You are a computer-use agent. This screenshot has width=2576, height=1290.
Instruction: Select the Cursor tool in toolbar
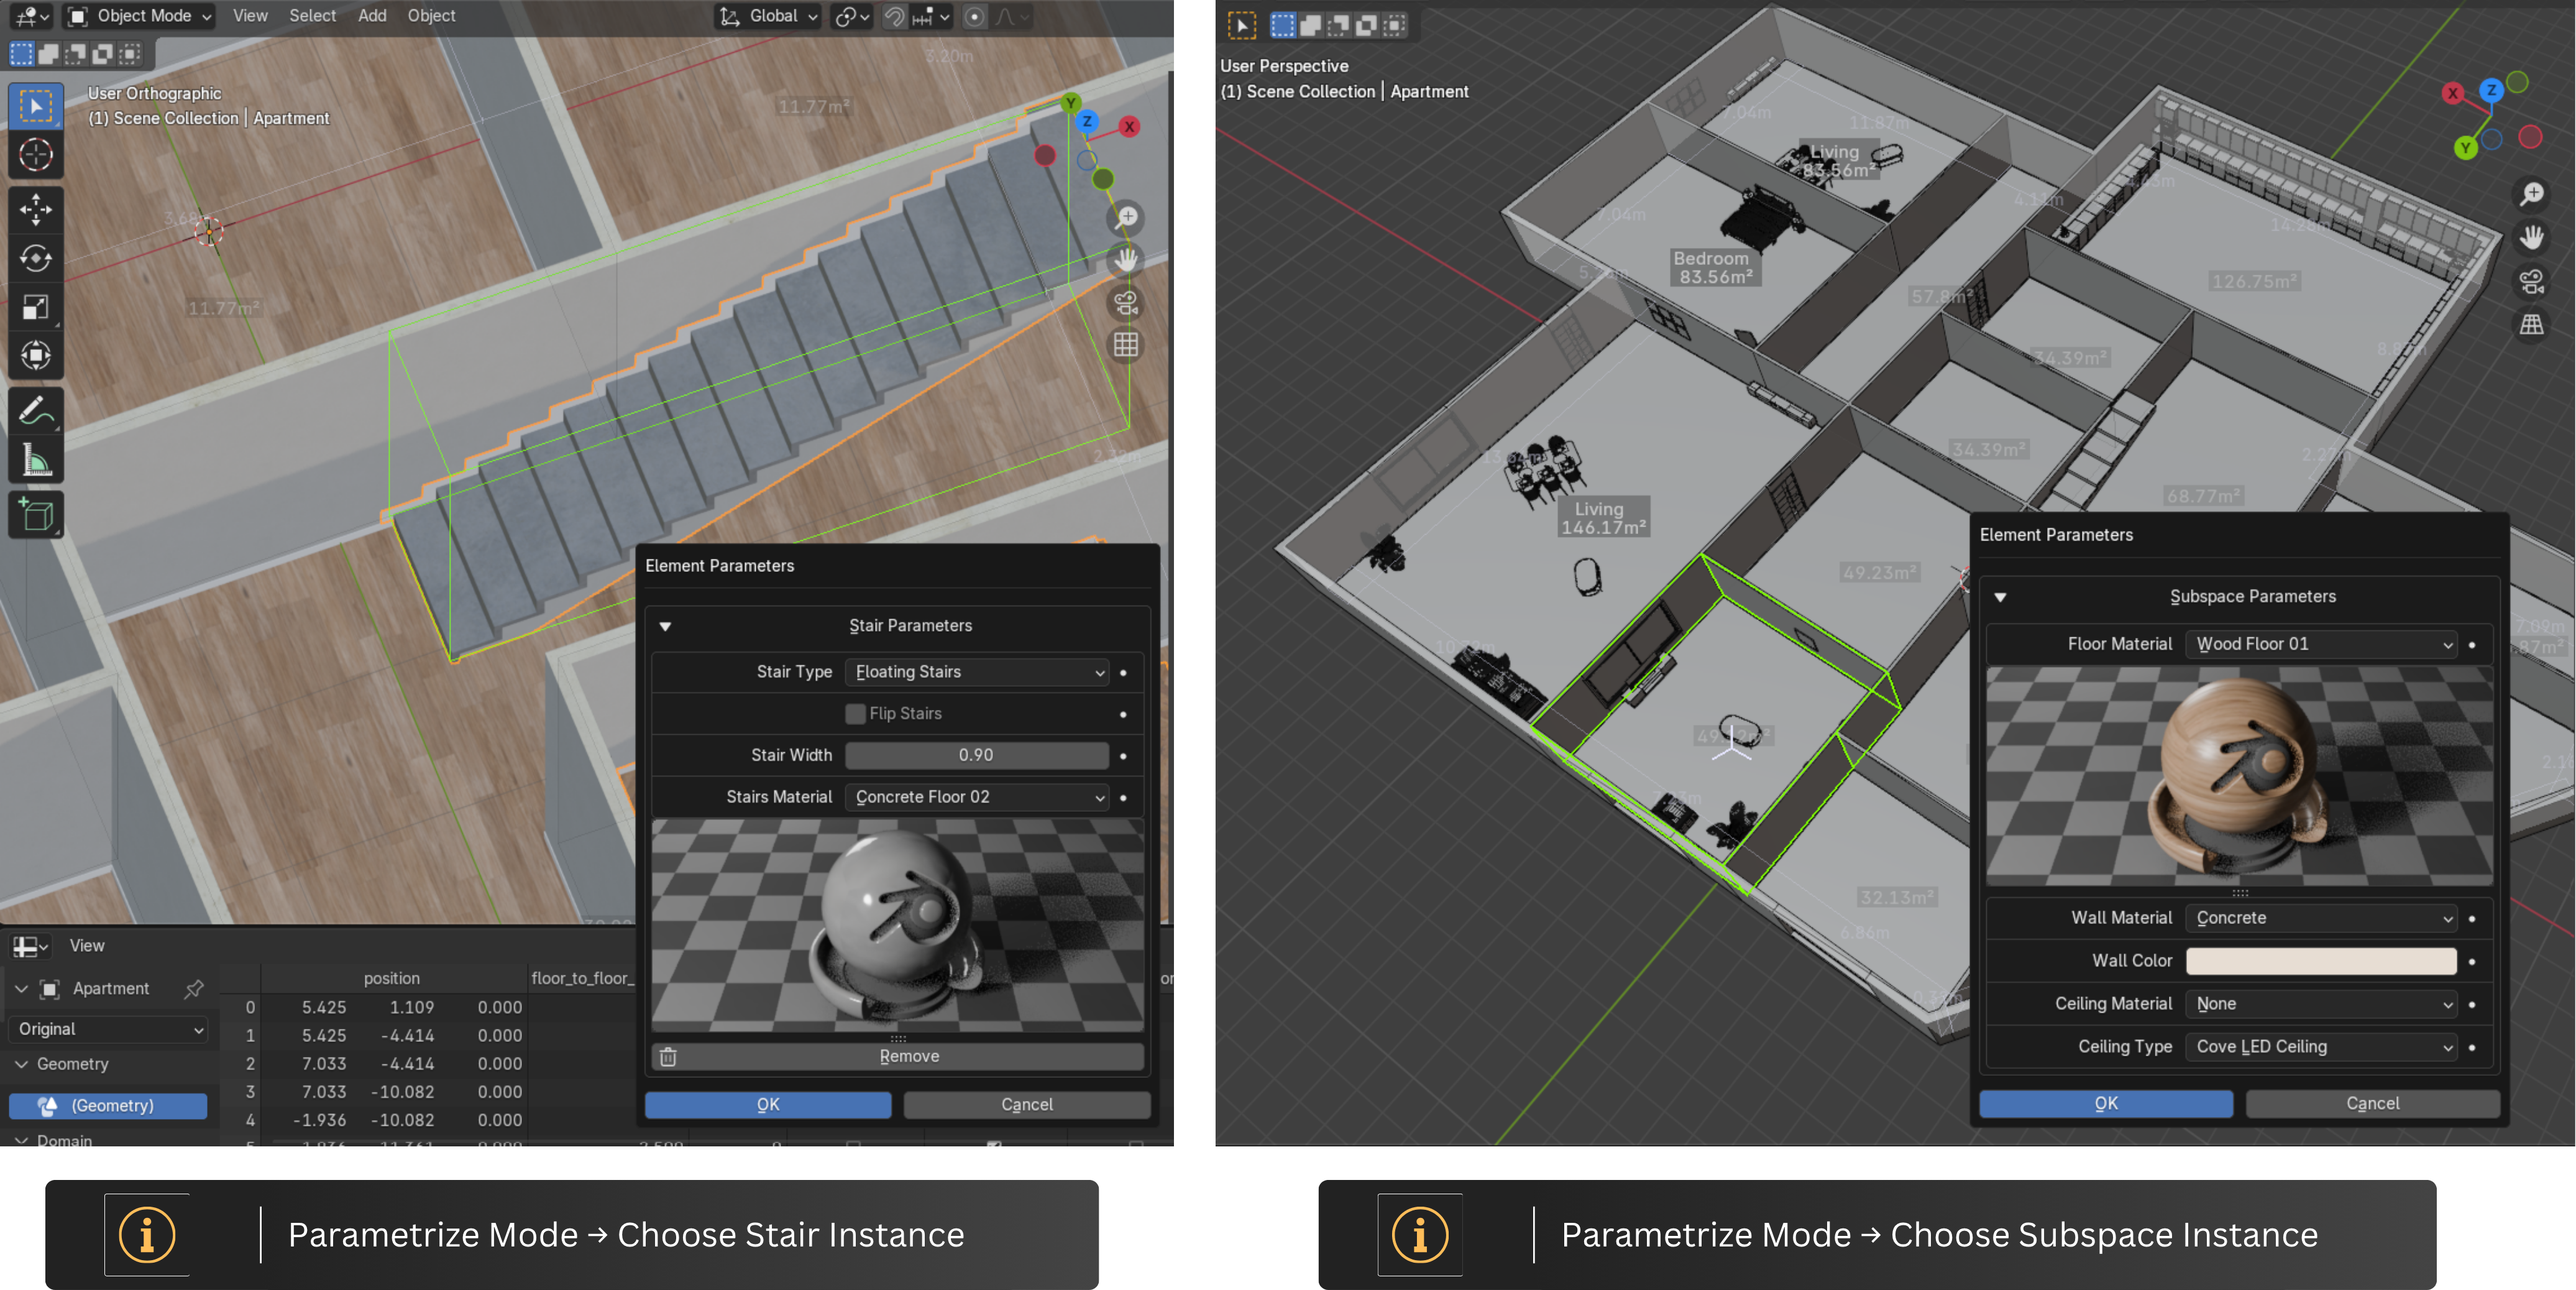(x=36, y=155)
